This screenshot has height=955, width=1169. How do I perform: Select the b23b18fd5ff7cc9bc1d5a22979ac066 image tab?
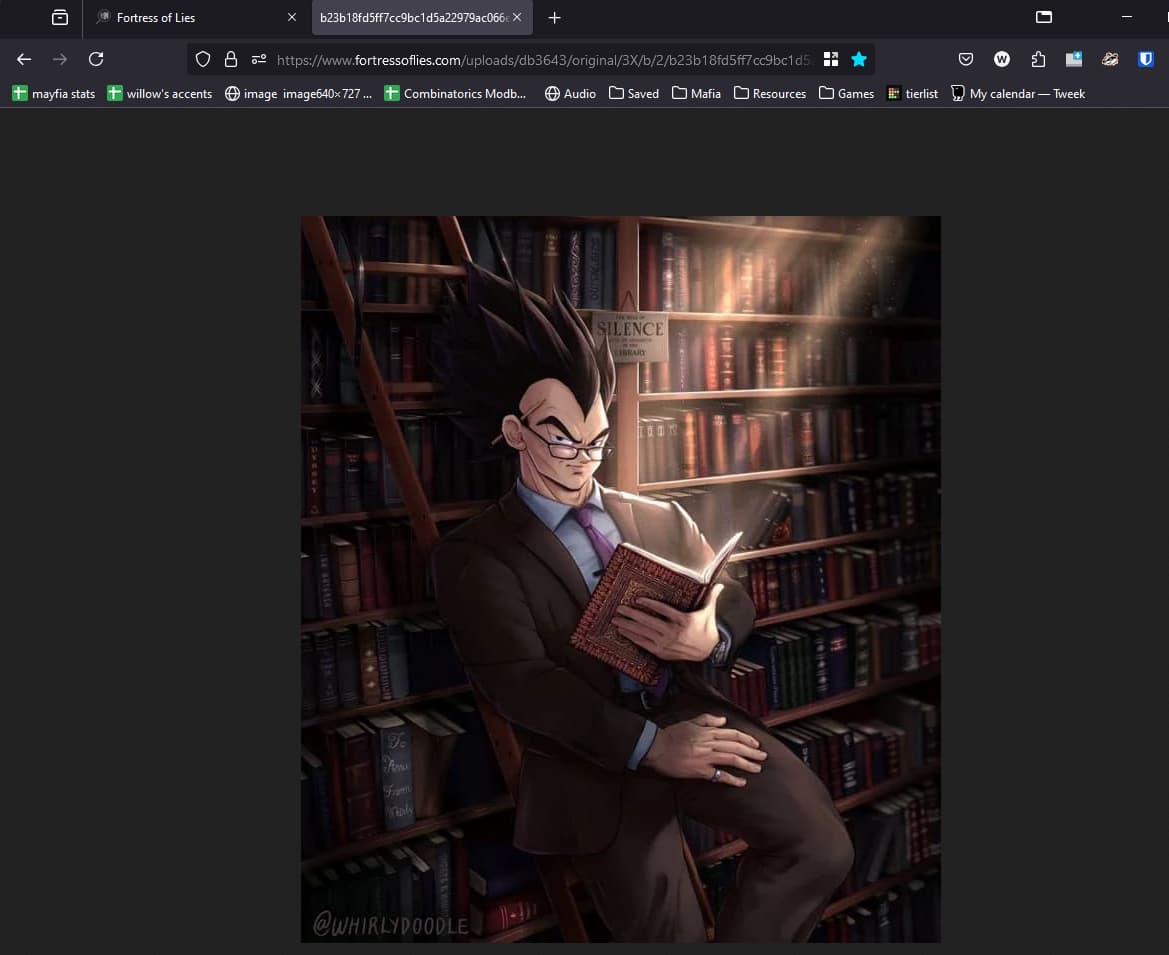pyautogui.click(x=414, y=18)
